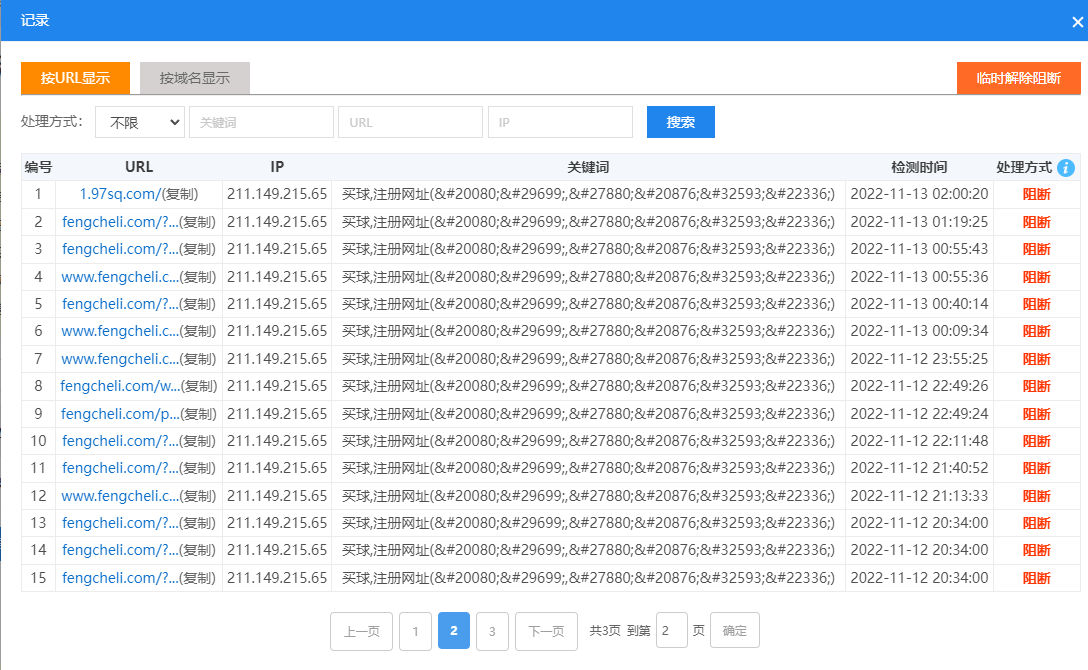Click the blue info icon beside 处理方式 header
Image resolution: width=1088 pixels, height=670 pixels.
1066,167
